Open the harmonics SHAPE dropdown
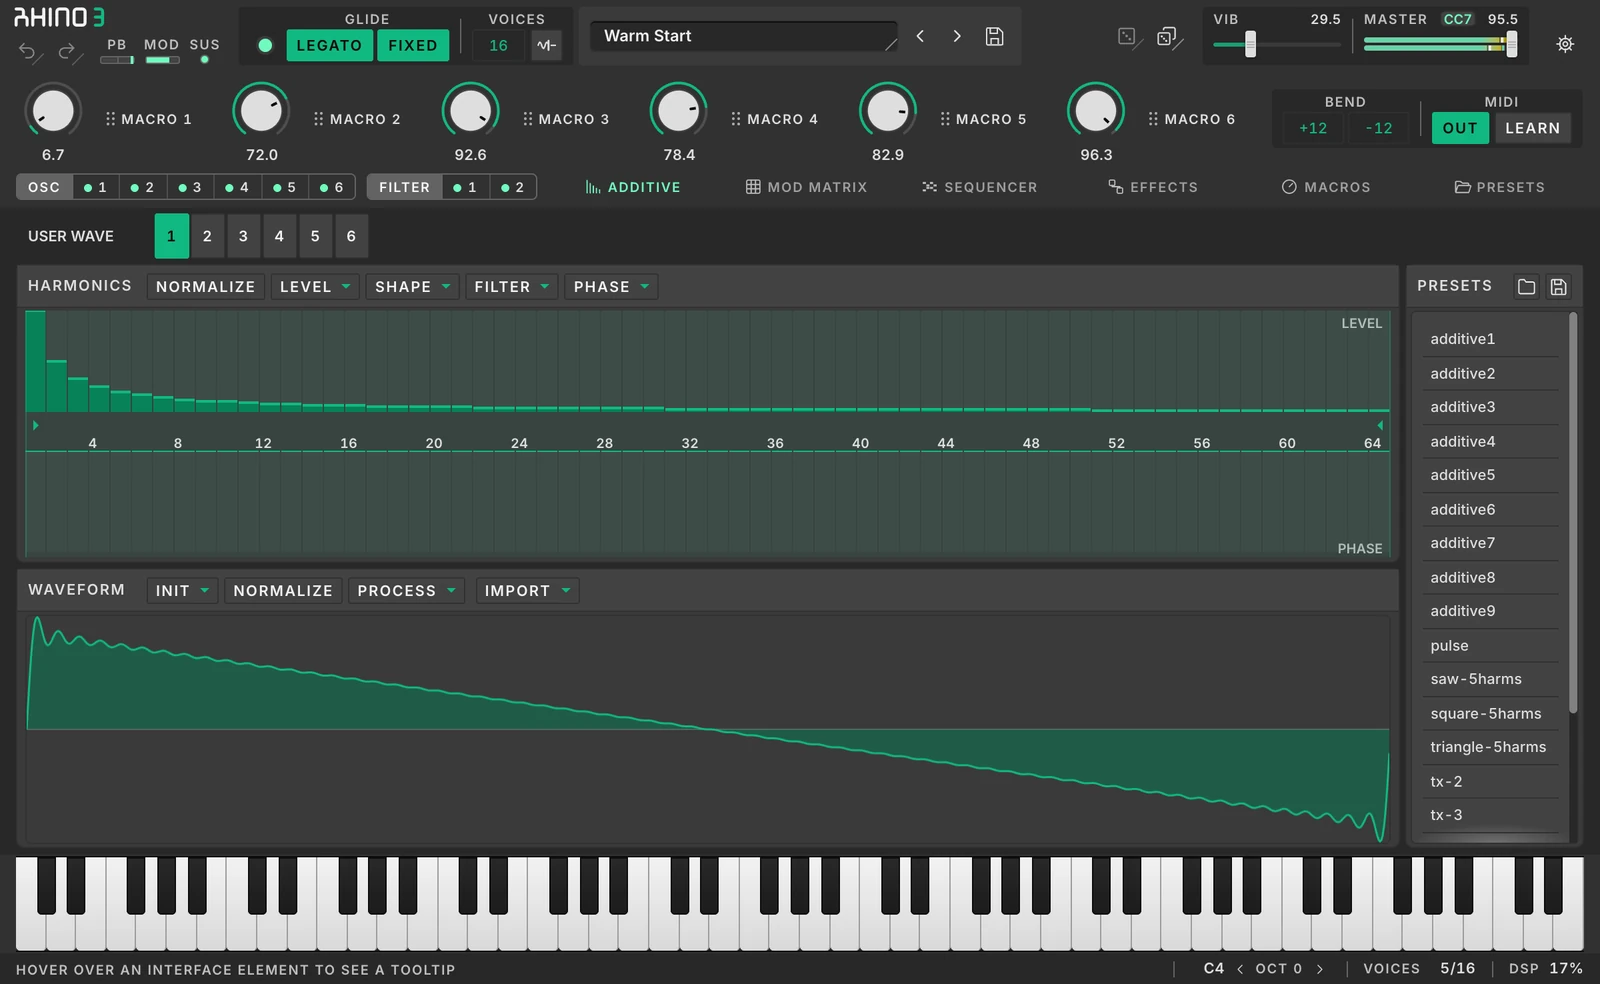The height and width of the screenshot is (984, 1600). 412,287
